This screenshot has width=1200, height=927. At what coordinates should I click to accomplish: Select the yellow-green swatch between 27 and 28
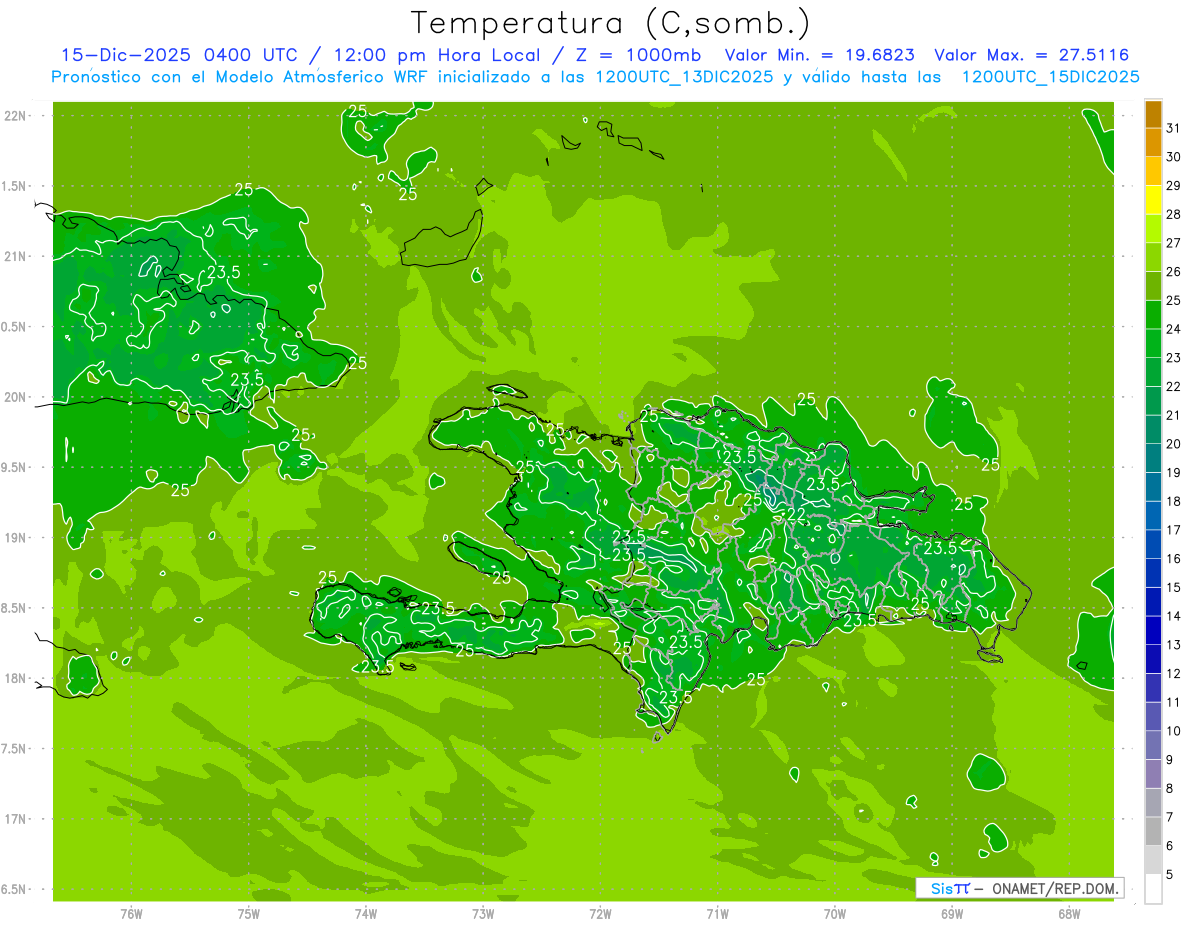1154,228
